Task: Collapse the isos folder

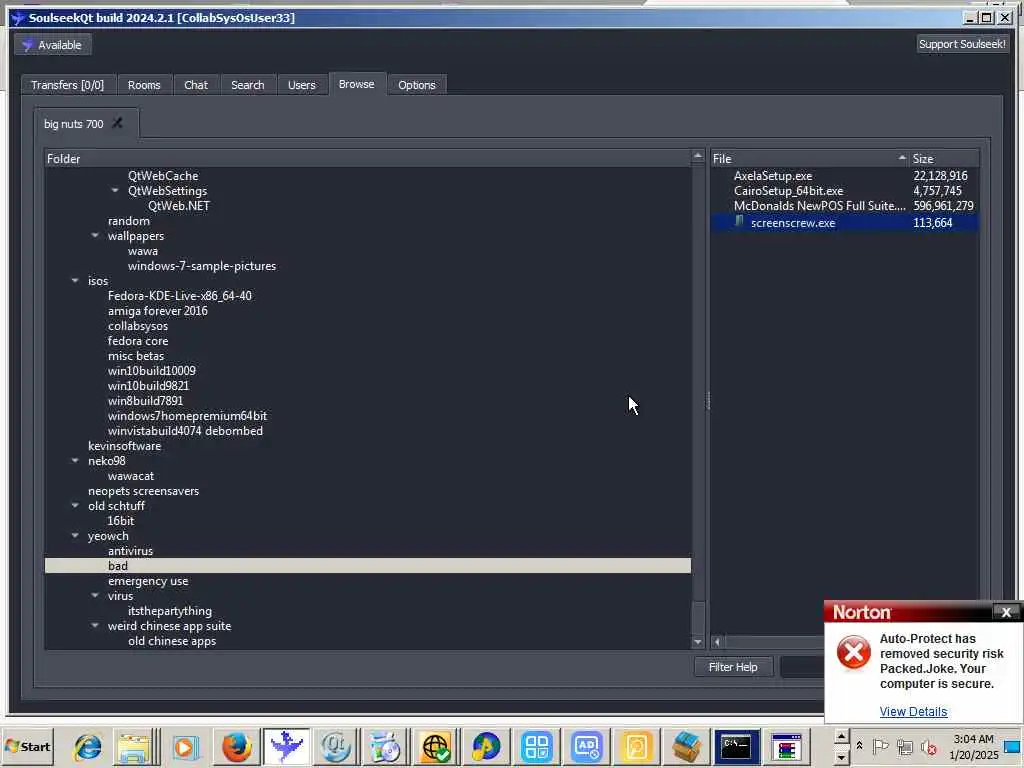Action: (75, 280)
